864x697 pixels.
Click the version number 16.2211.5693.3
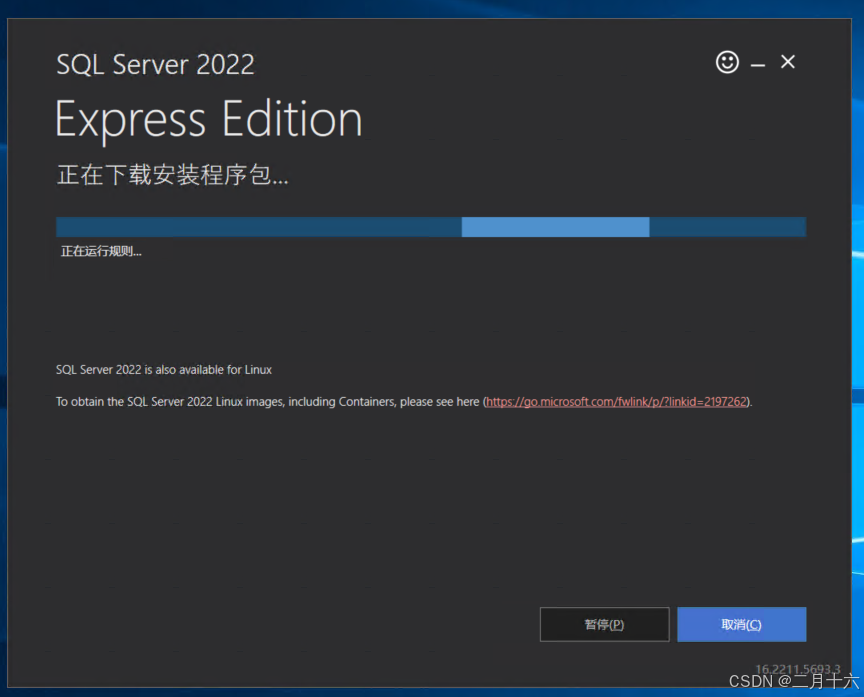click(797, 669)
